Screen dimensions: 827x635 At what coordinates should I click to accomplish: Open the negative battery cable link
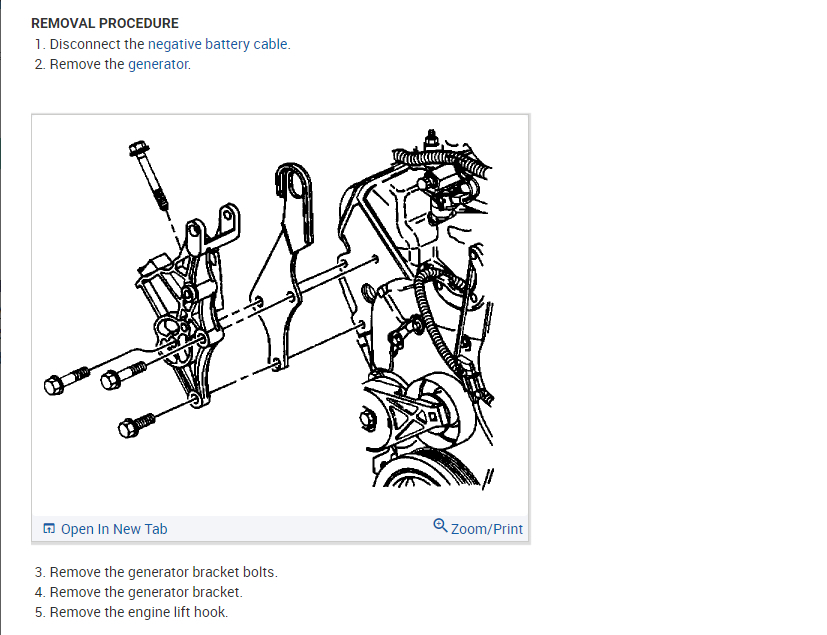pyautogui.click(x=218, y=44)
